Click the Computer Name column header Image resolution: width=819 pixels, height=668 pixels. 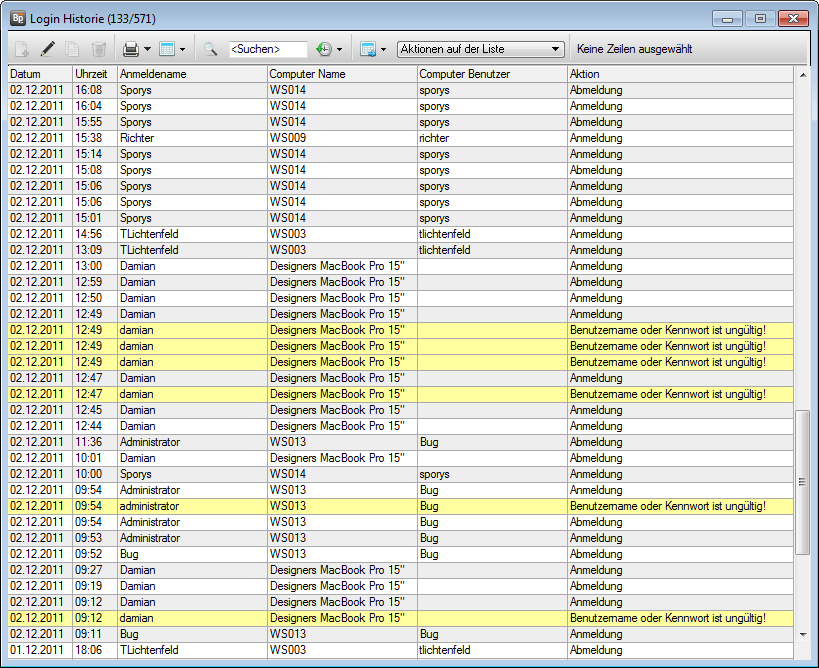(x=341, y=74)
